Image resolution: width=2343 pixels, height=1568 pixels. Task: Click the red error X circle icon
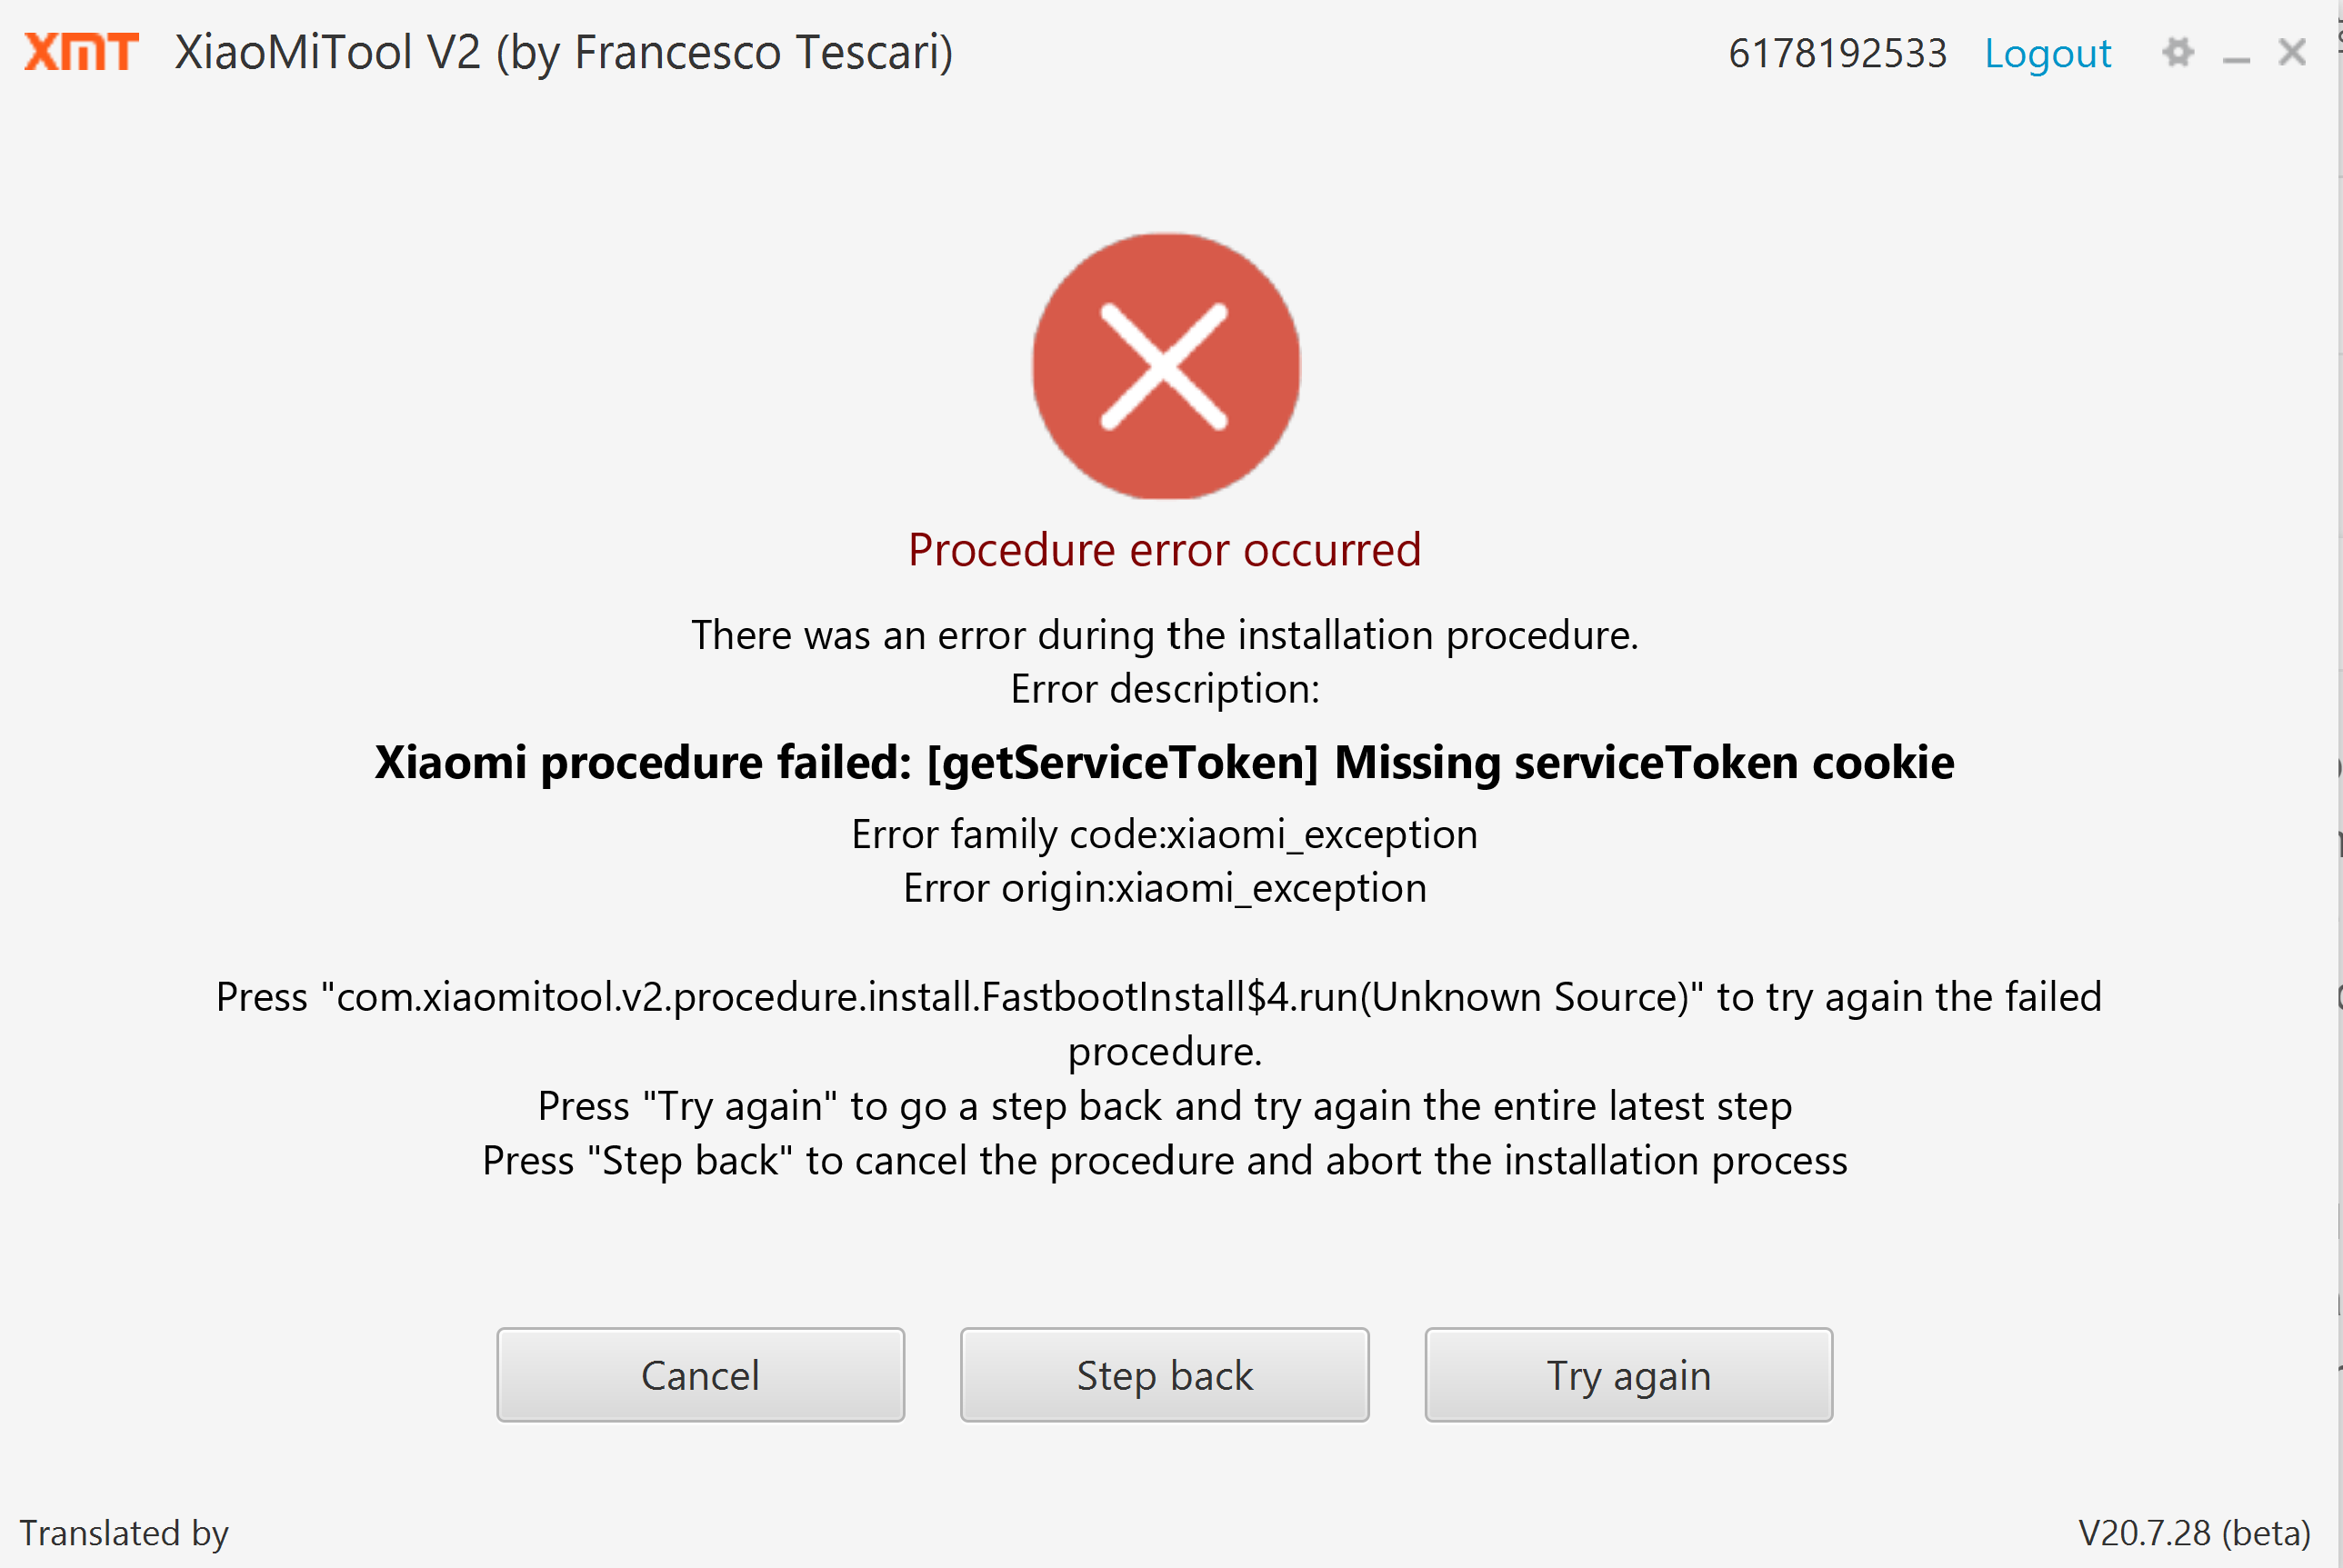pos(1165,366)
